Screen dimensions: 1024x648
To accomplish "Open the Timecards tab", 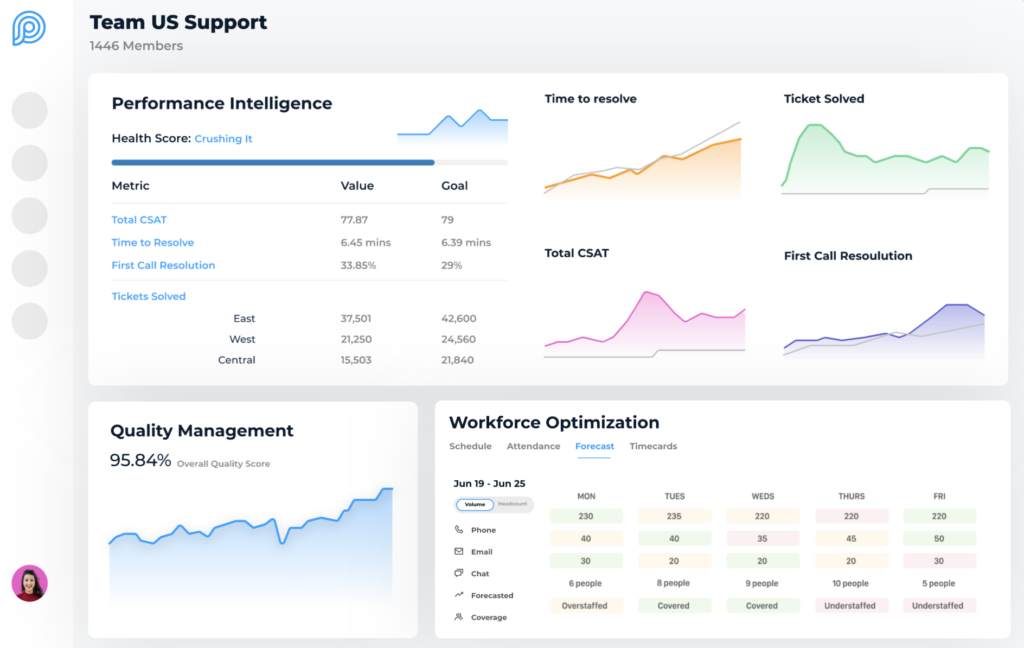I will tap(653, 446).
